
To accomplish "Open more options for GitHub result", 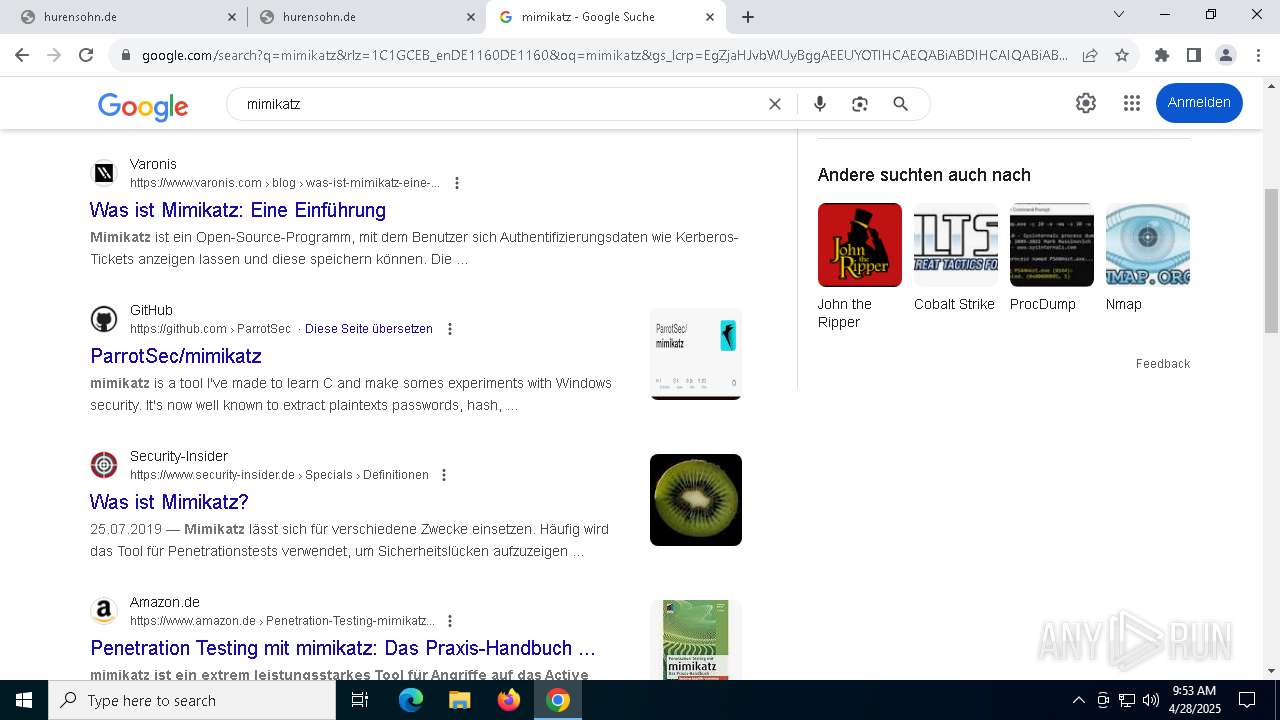I will point(450,329).
